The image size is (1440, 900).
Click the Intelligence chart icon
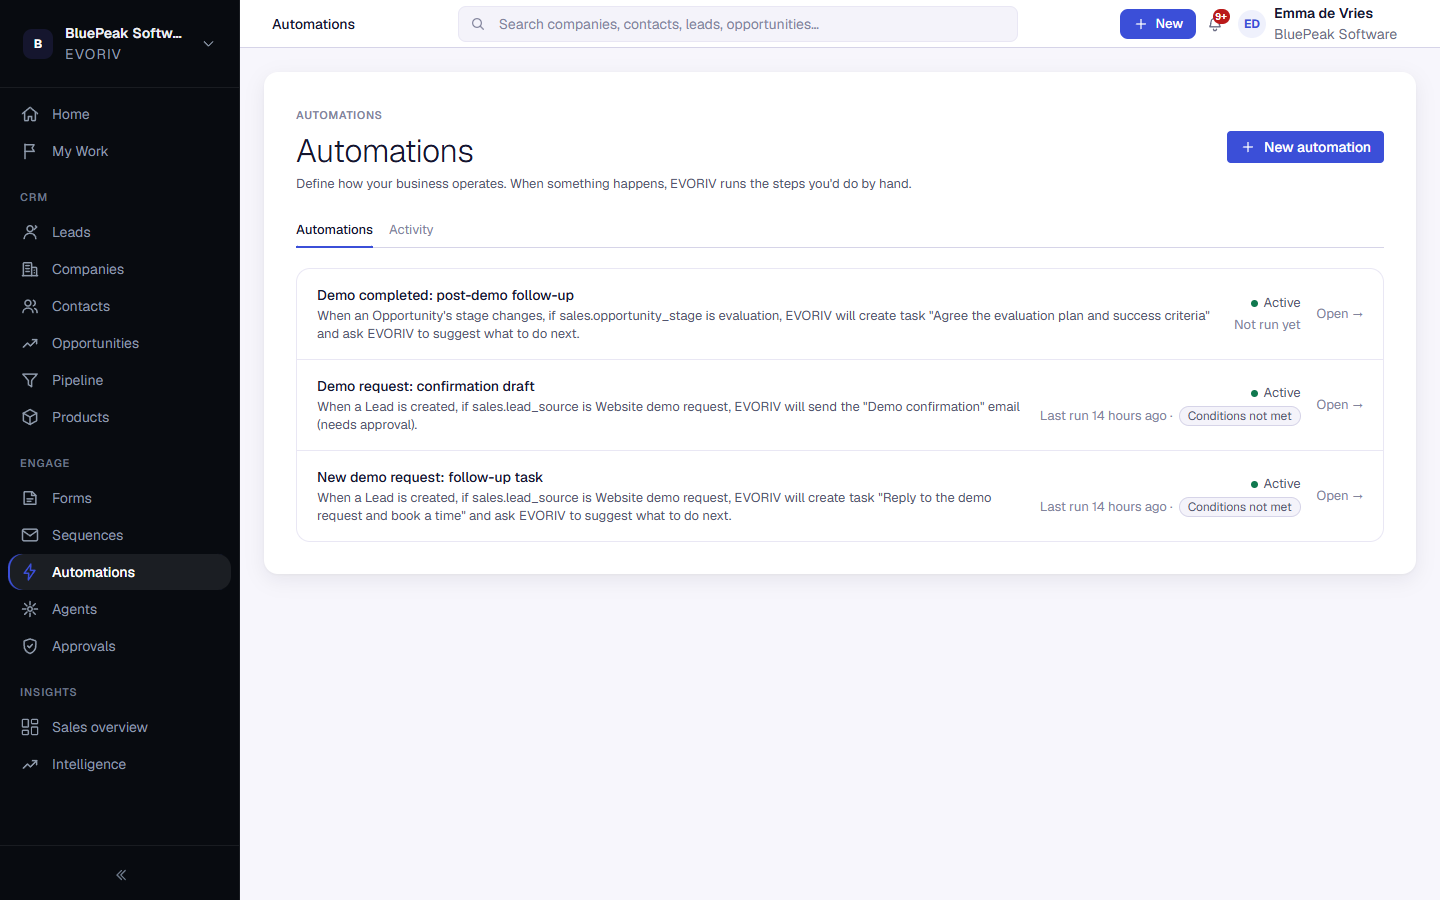coord(30,764)
